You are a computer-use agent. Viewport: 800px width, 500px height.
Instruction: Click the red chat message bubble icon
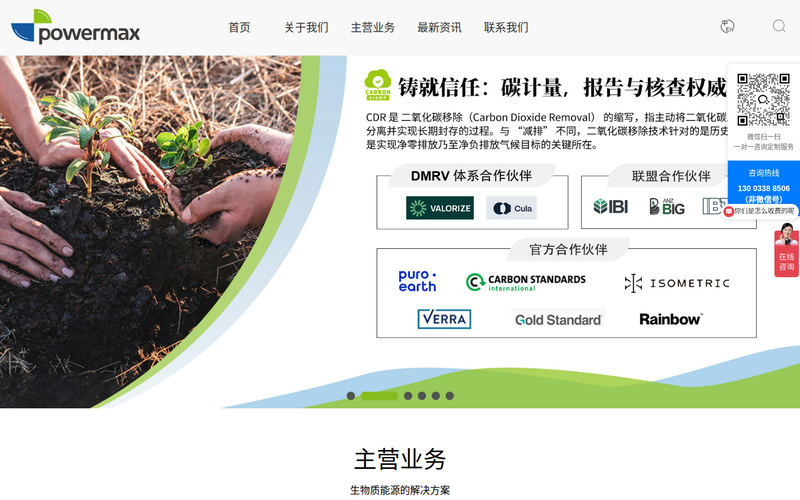(729, 211)
